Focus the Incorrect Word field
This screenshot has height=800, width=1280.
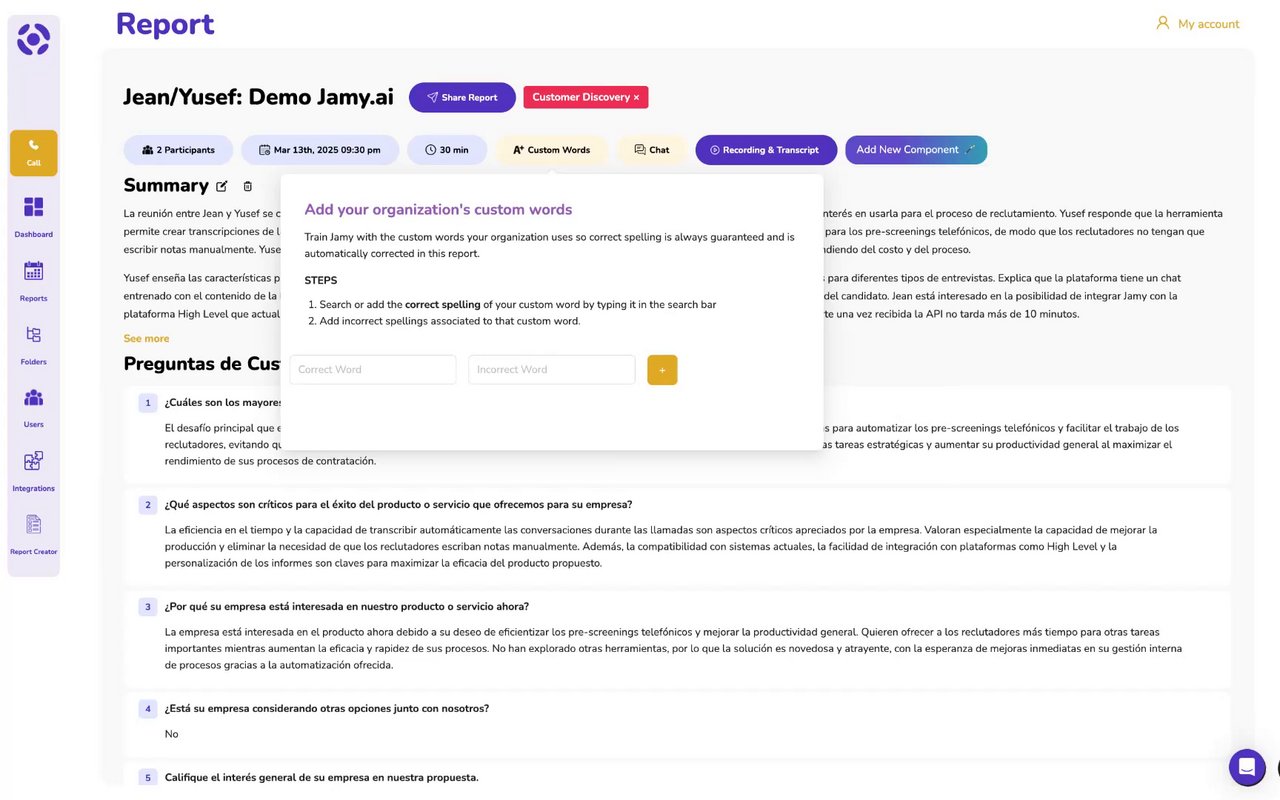pos(552,370)
